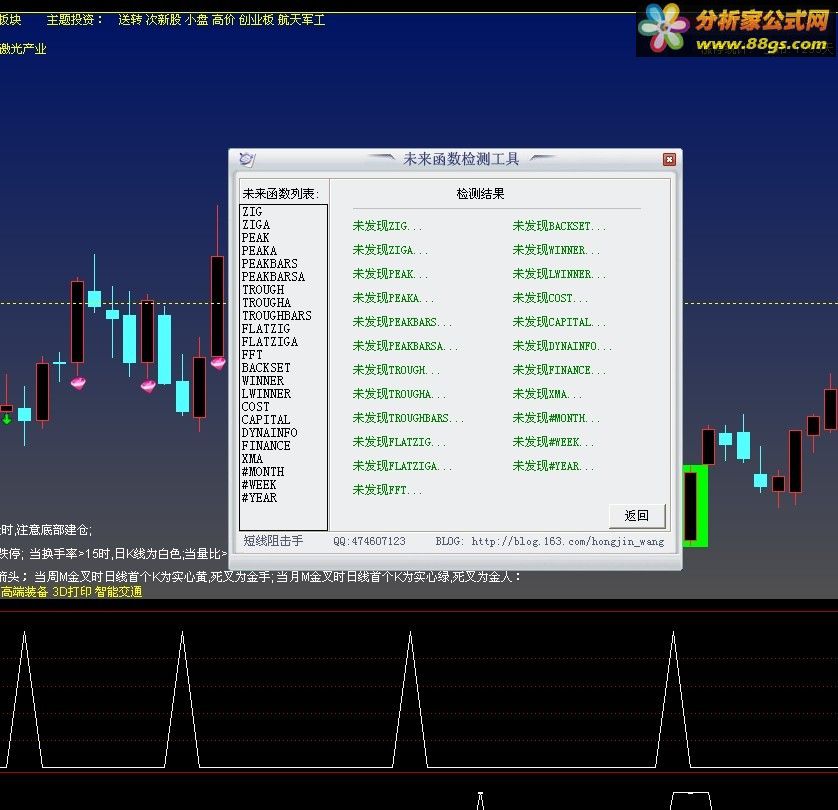The width and height of the screenshot is (838, 810).
Task: Click the result 未发现WINNER...
Action: 556,250
